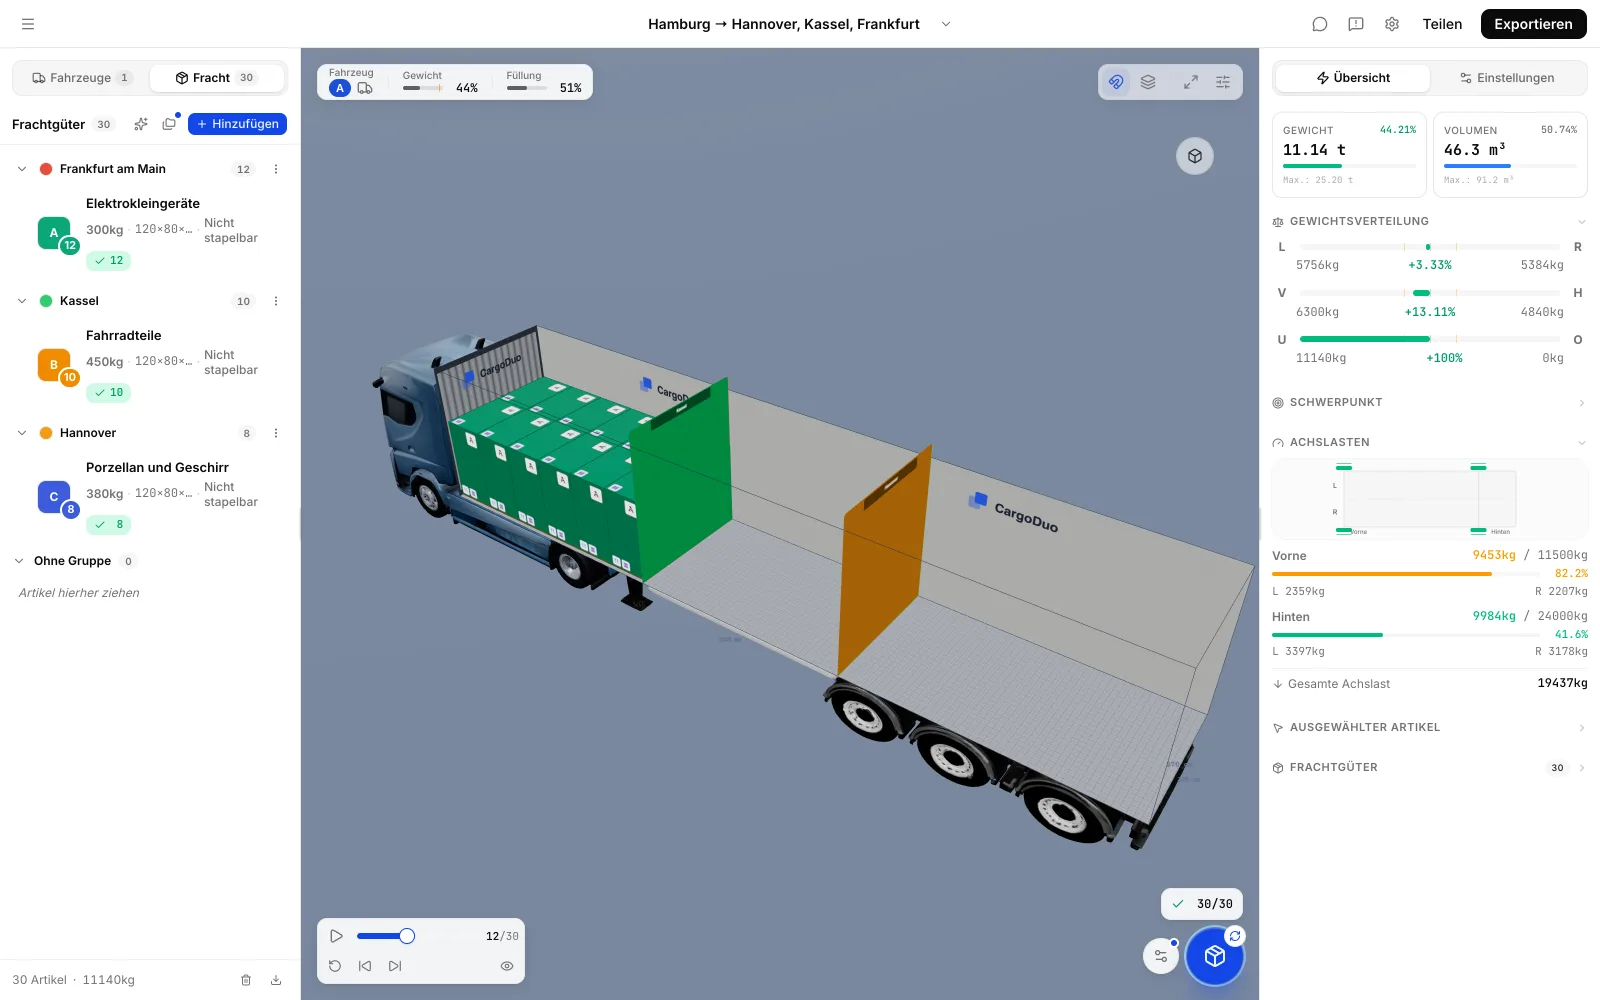Toggle the eye visibility in playback panel

507,966
